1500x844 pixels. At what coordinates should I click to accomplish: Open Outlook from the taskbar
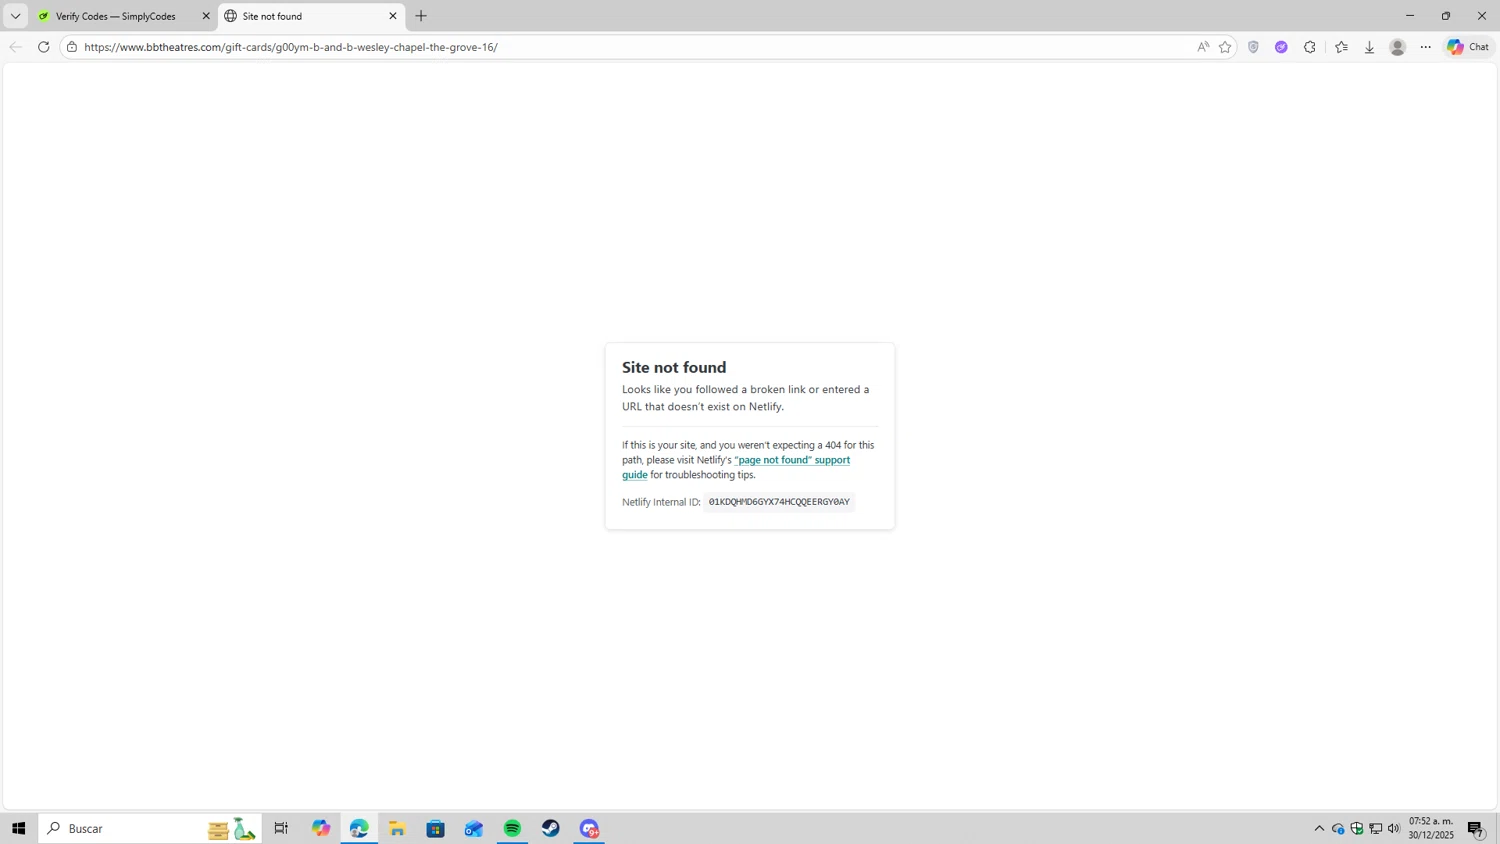coord(474,828)
